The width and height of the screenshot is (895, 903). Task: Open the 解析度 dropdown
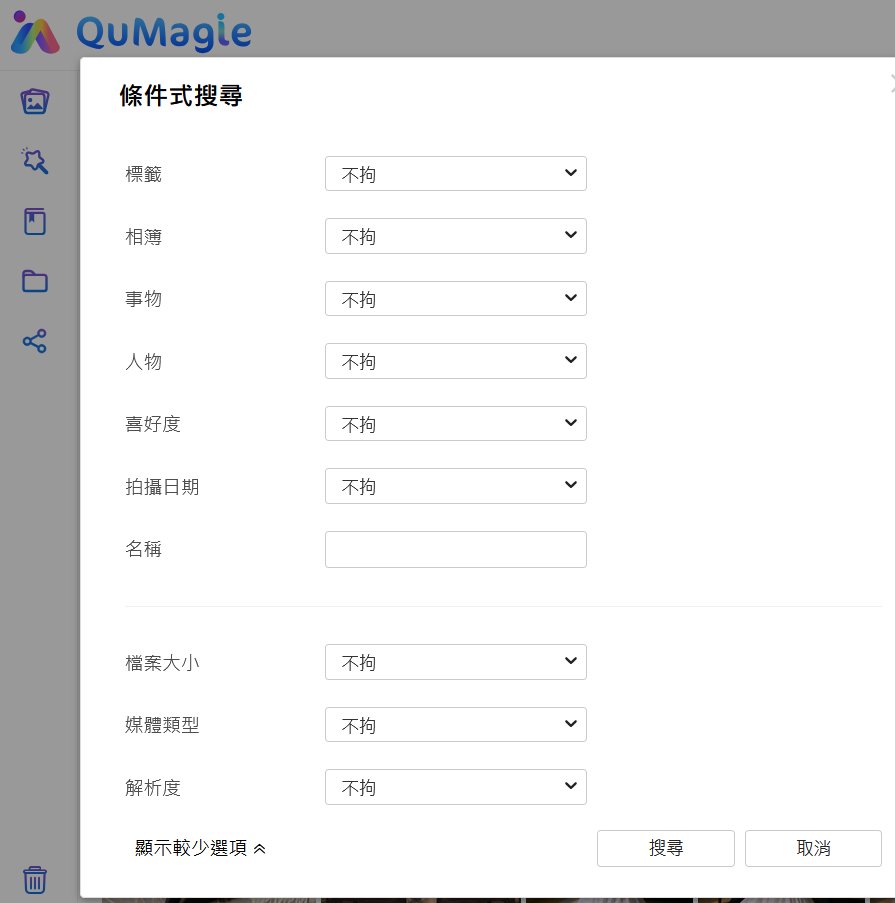pyautogui.click(x=455, y=787)
